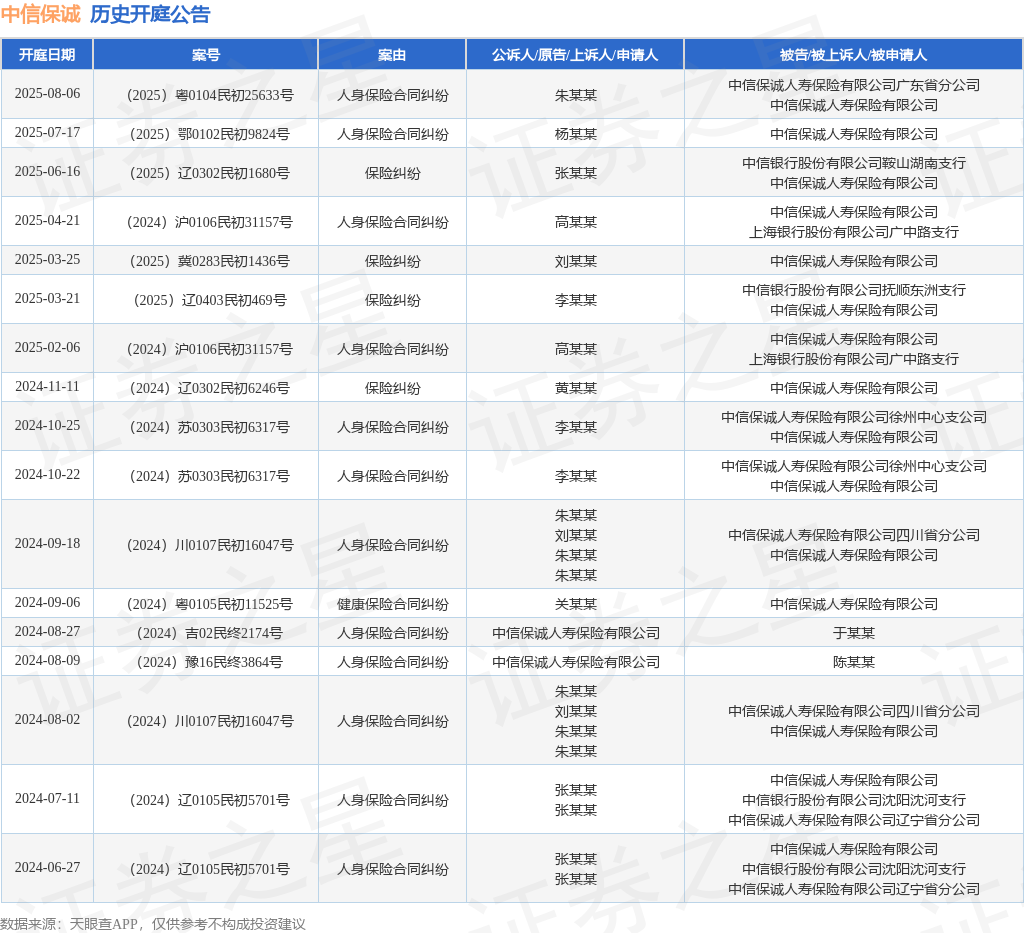The width and height of the screenshot is (1024, 933).
Task: Click 保险纠纷 cell in 2025-06-16 row
Action: (392, 173)
